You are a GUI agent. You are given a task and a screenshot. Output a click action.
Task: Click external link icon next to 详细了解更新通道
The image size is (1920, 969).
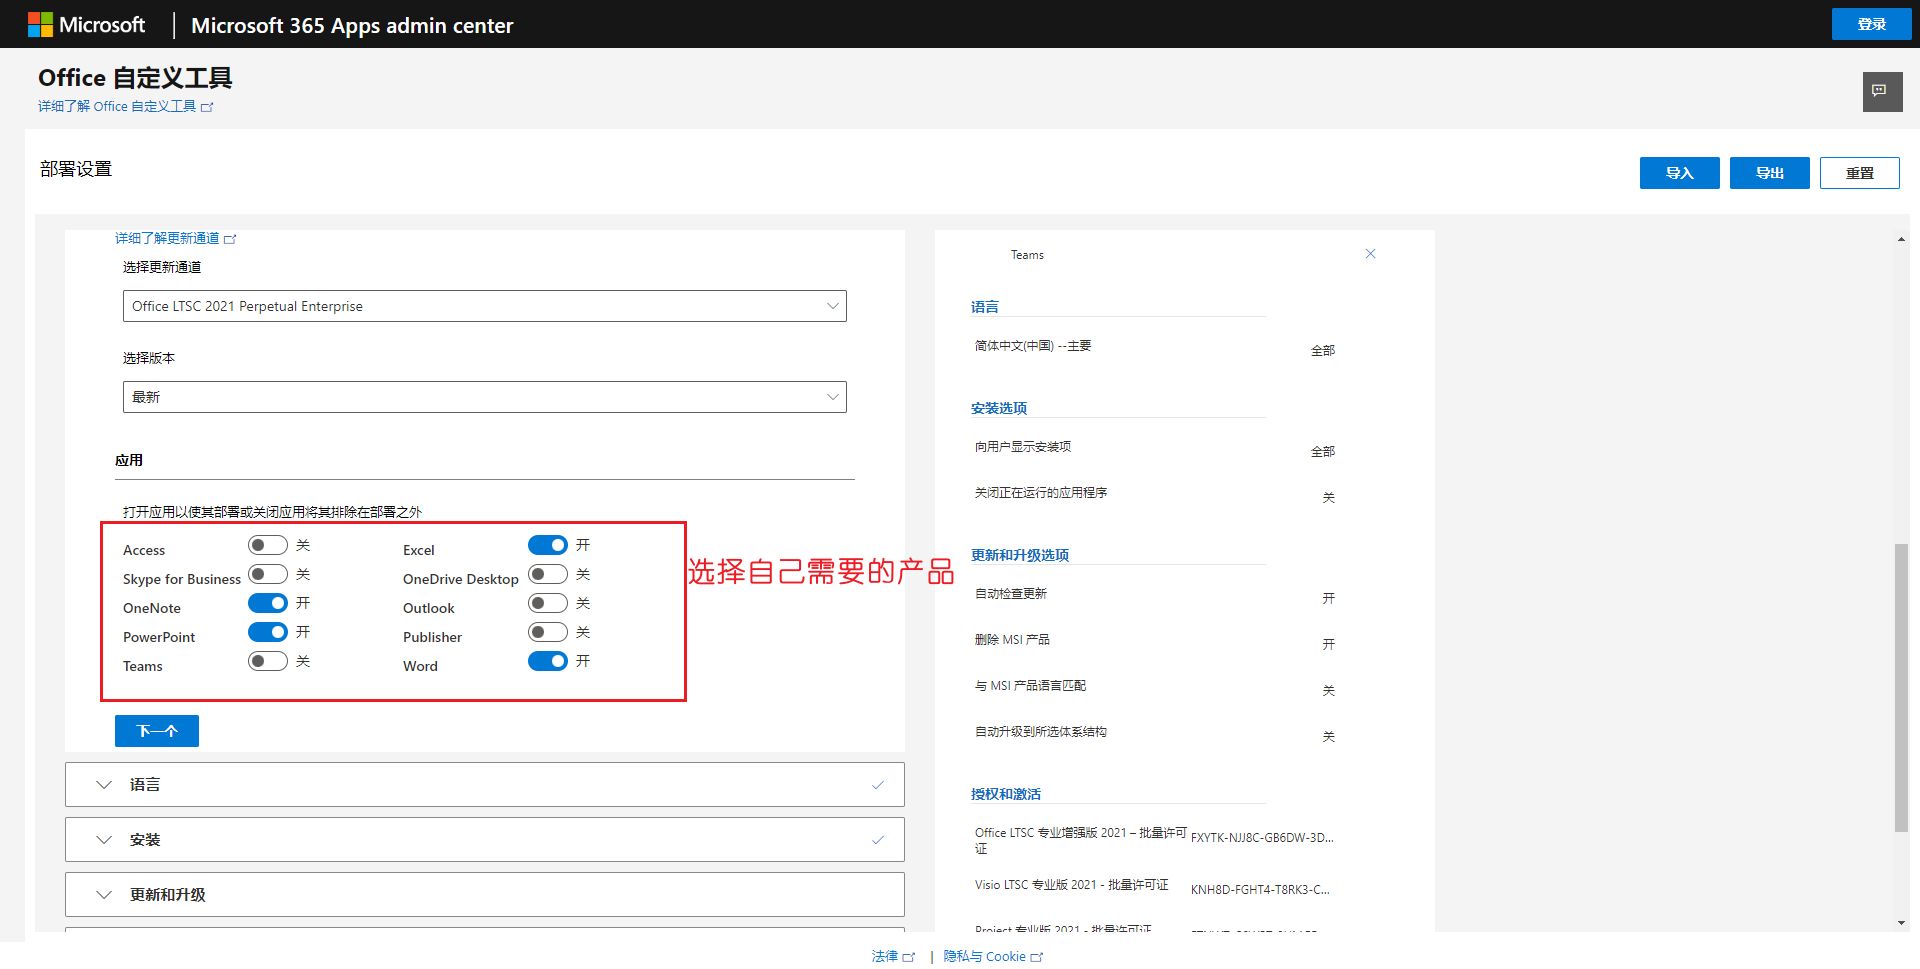[230, 239]
